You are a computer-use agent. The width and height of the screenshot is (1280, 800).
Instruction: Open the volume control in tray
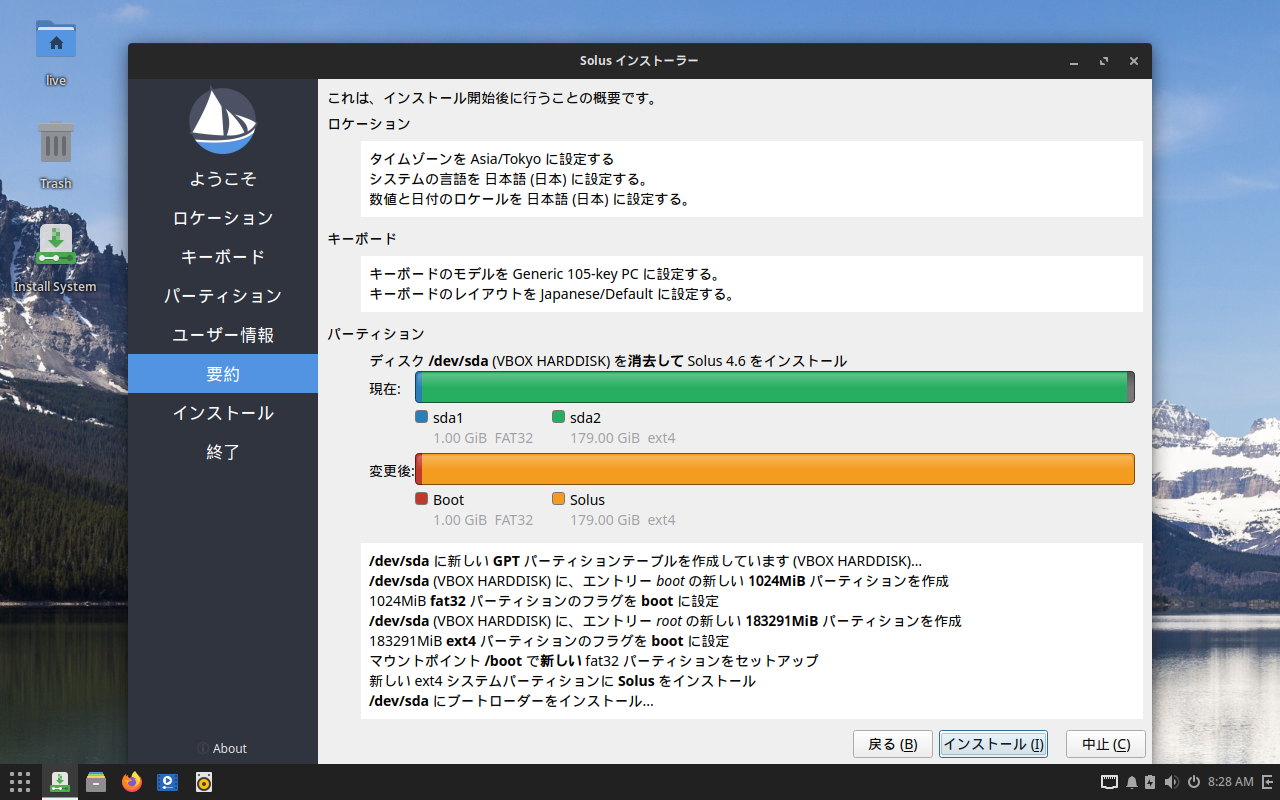click(1171, 782)
